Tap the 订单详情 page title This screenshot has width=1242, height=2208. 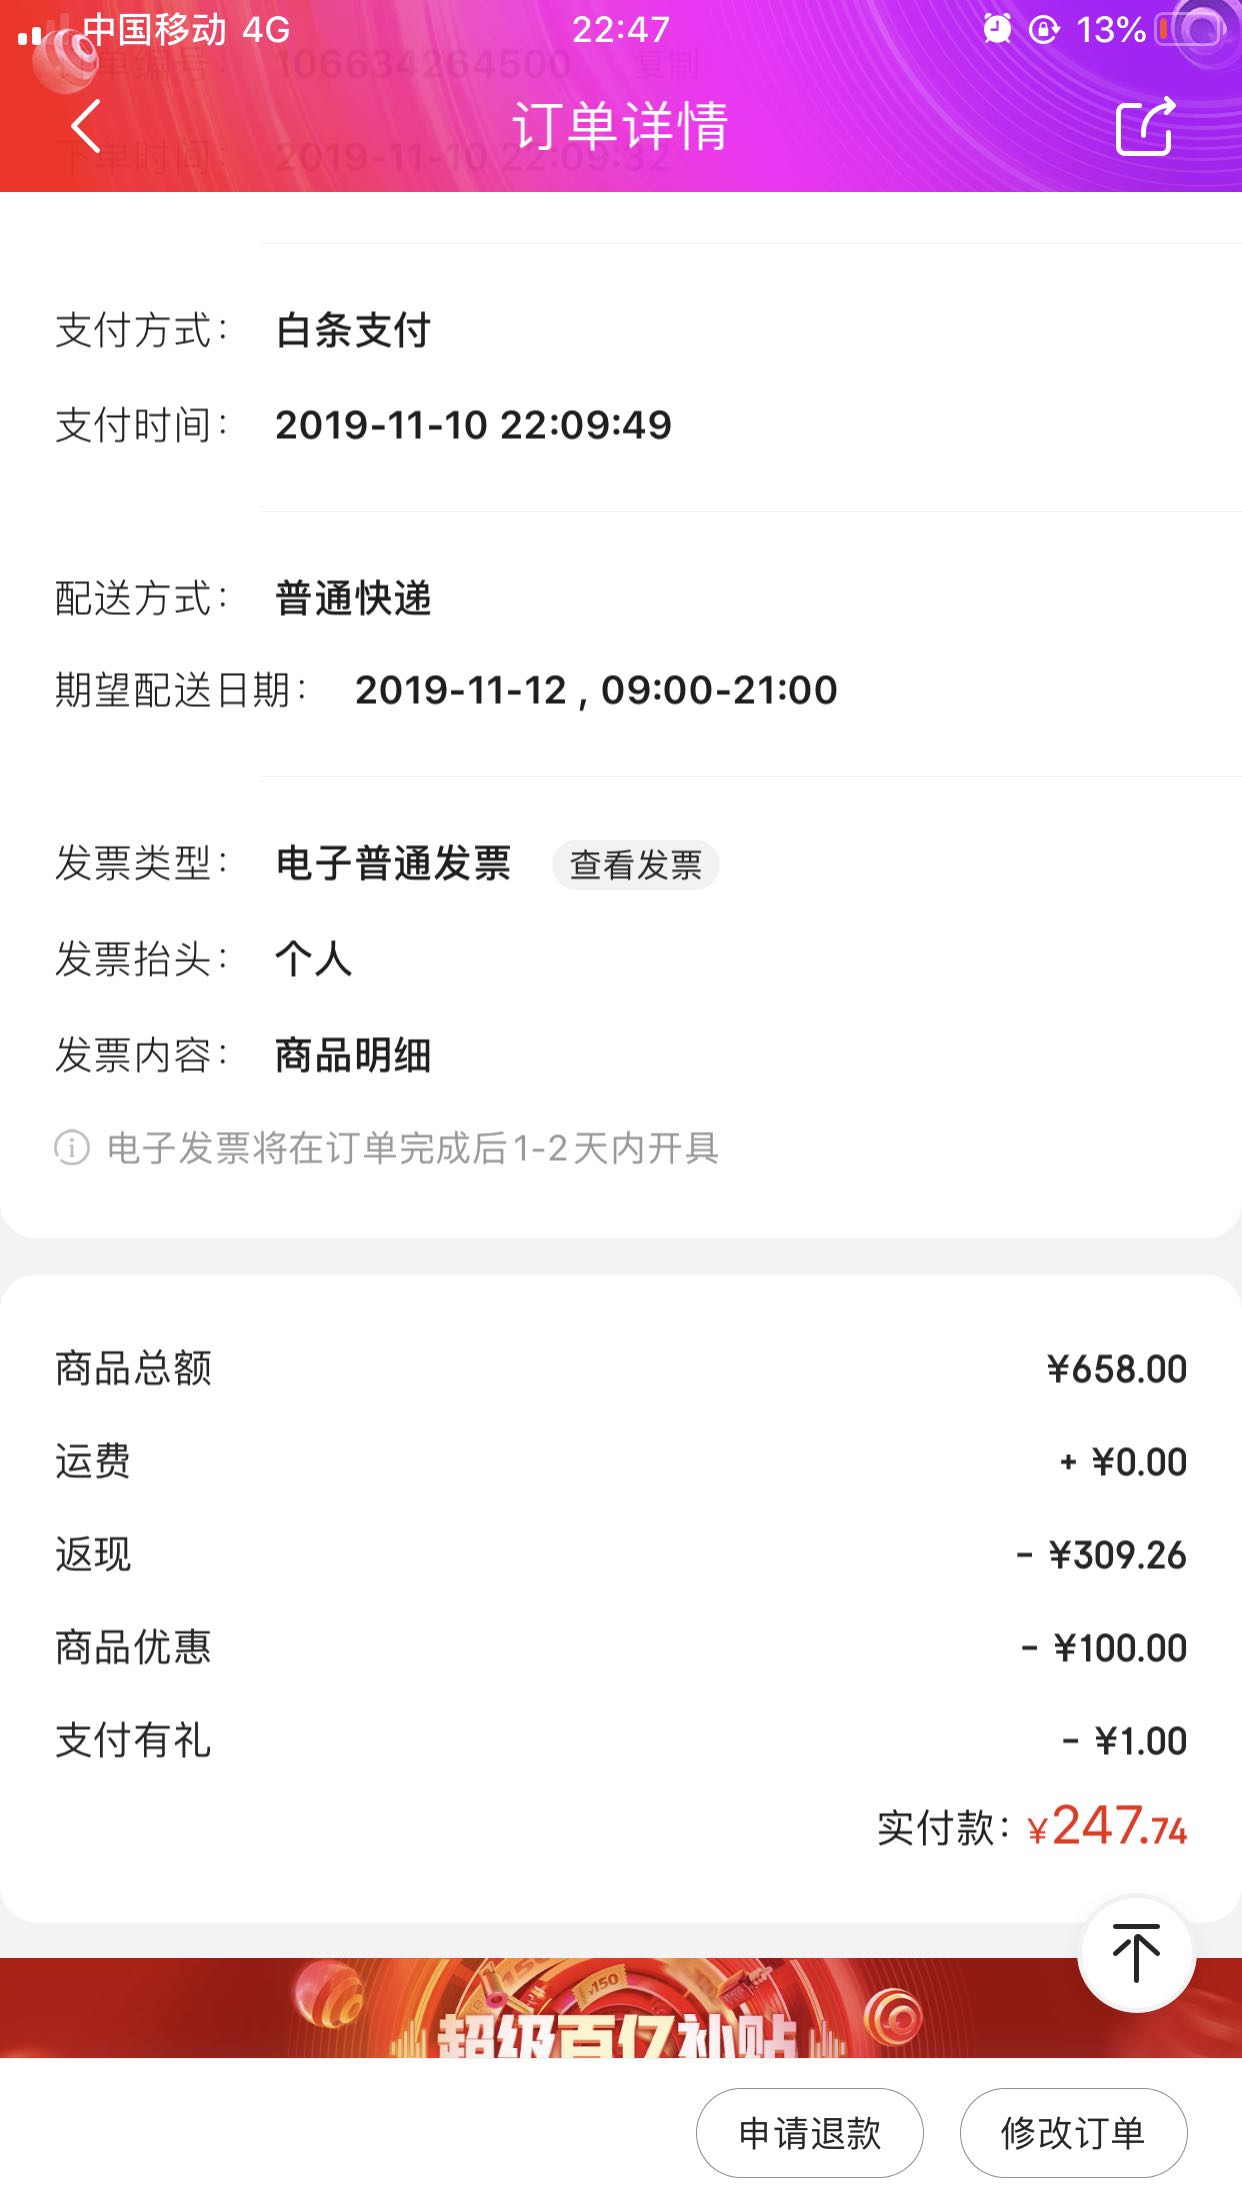620,127
